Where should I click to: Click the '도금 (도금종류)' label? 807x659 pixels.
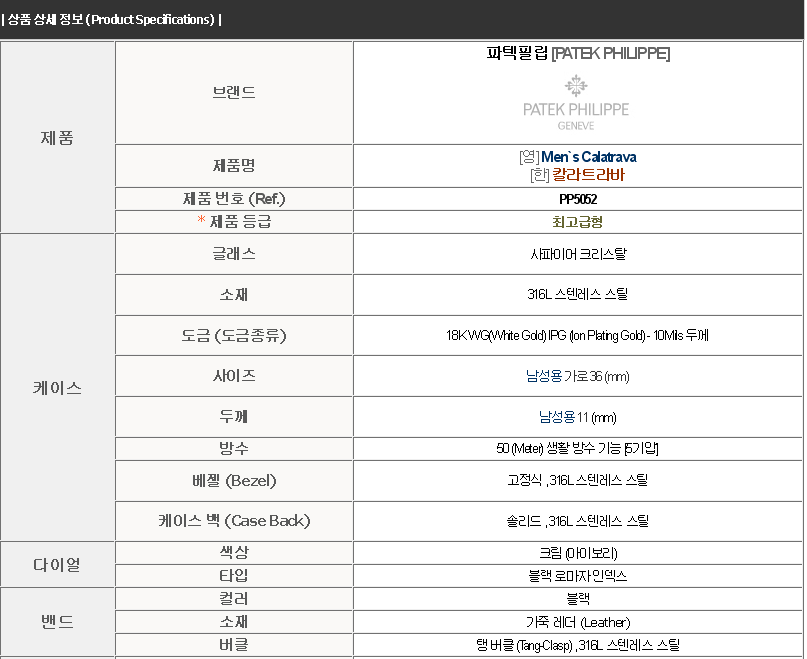click(x=234, y=336)
